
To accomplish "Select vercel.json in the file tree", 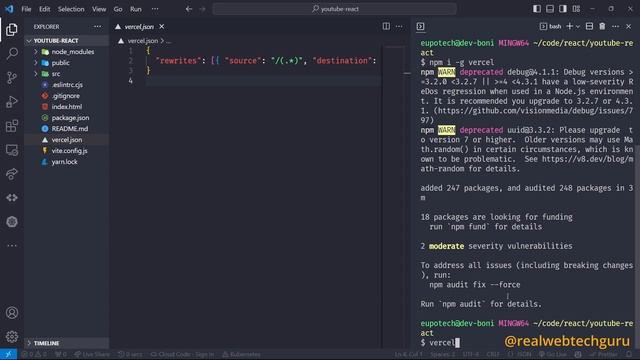I will pyautogui.click(x=67, y=140).
